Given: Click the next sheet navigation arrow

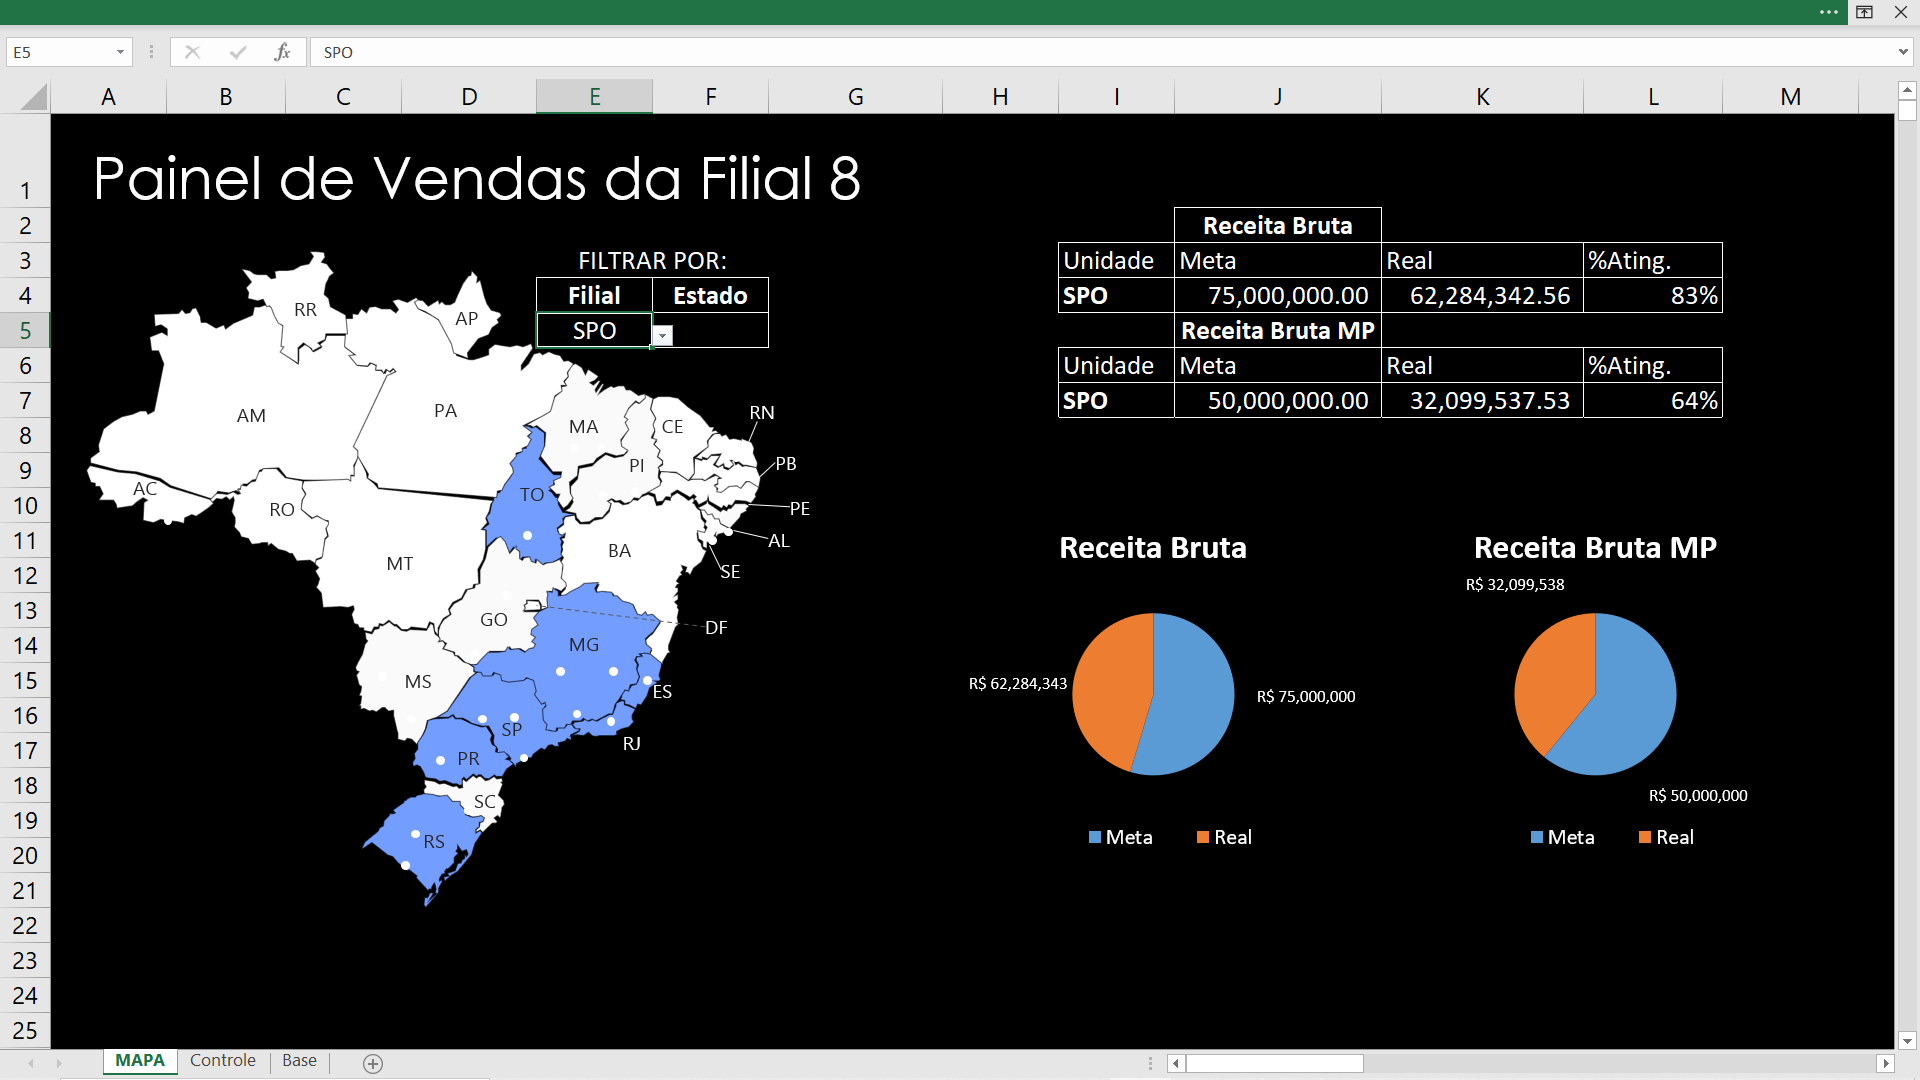Looking at the screenshot, I should pos(59,1063).
